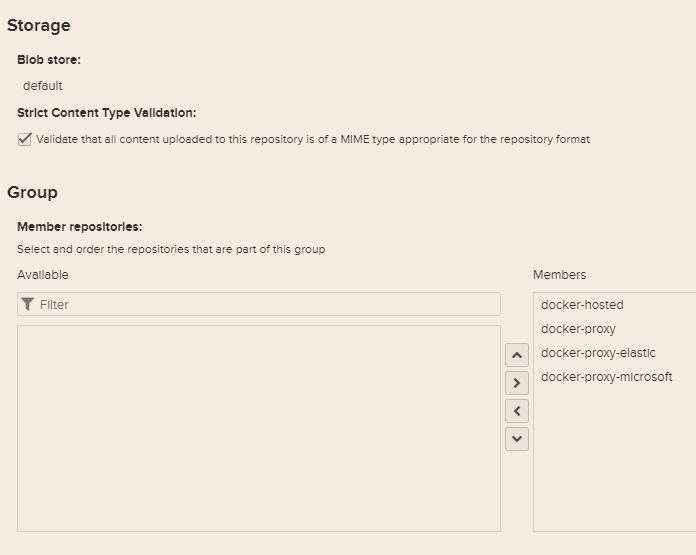
Task: Click the funnel icon in the Filter box
Action: click(28, 304)
